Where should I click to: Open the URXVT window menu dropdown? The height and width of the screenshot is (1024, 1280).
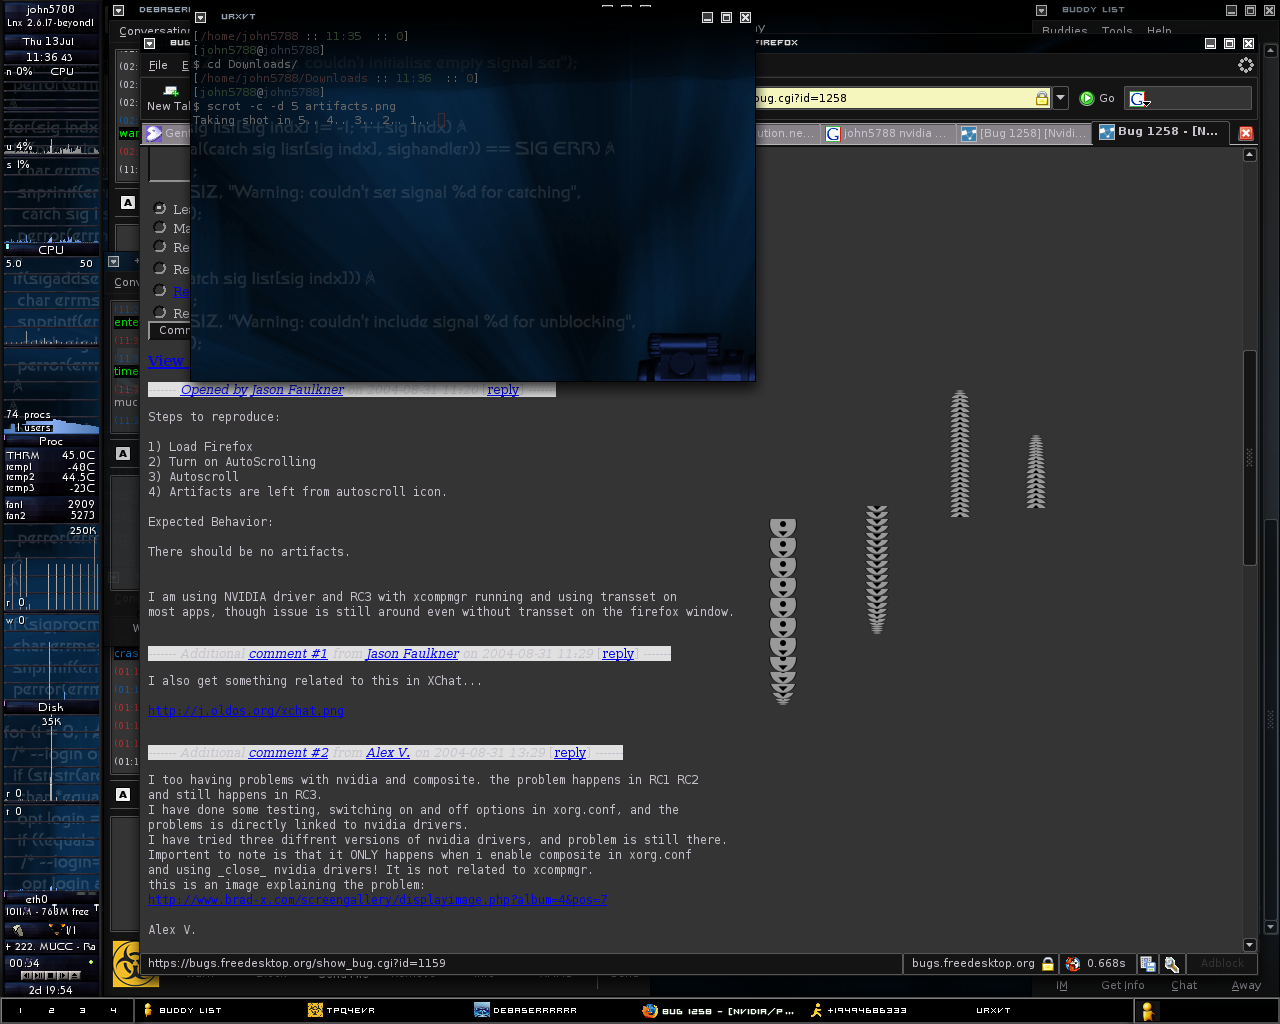(x=200, y=17)
